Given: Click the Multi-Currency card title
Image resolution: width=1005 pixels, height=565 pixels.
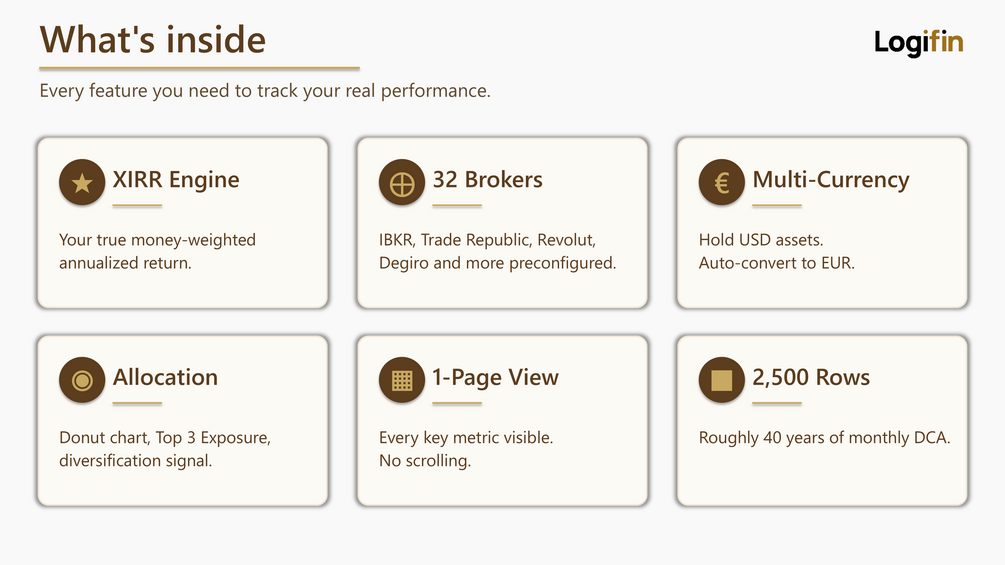Looking at the screenshot, I should pyautogui.click(x=831, y=180).
